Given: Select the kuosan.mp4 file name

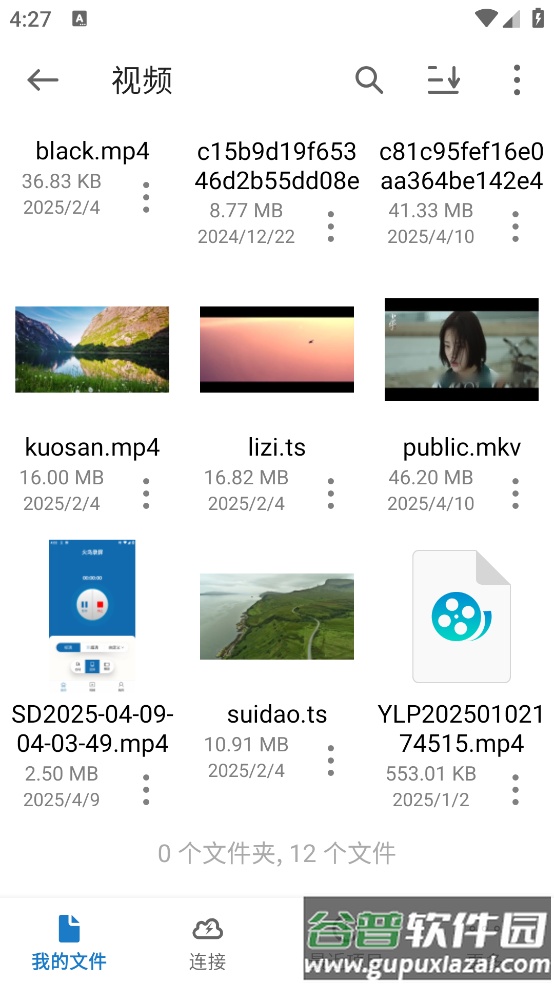Looking at the screenshot, I should click(92, 447).
